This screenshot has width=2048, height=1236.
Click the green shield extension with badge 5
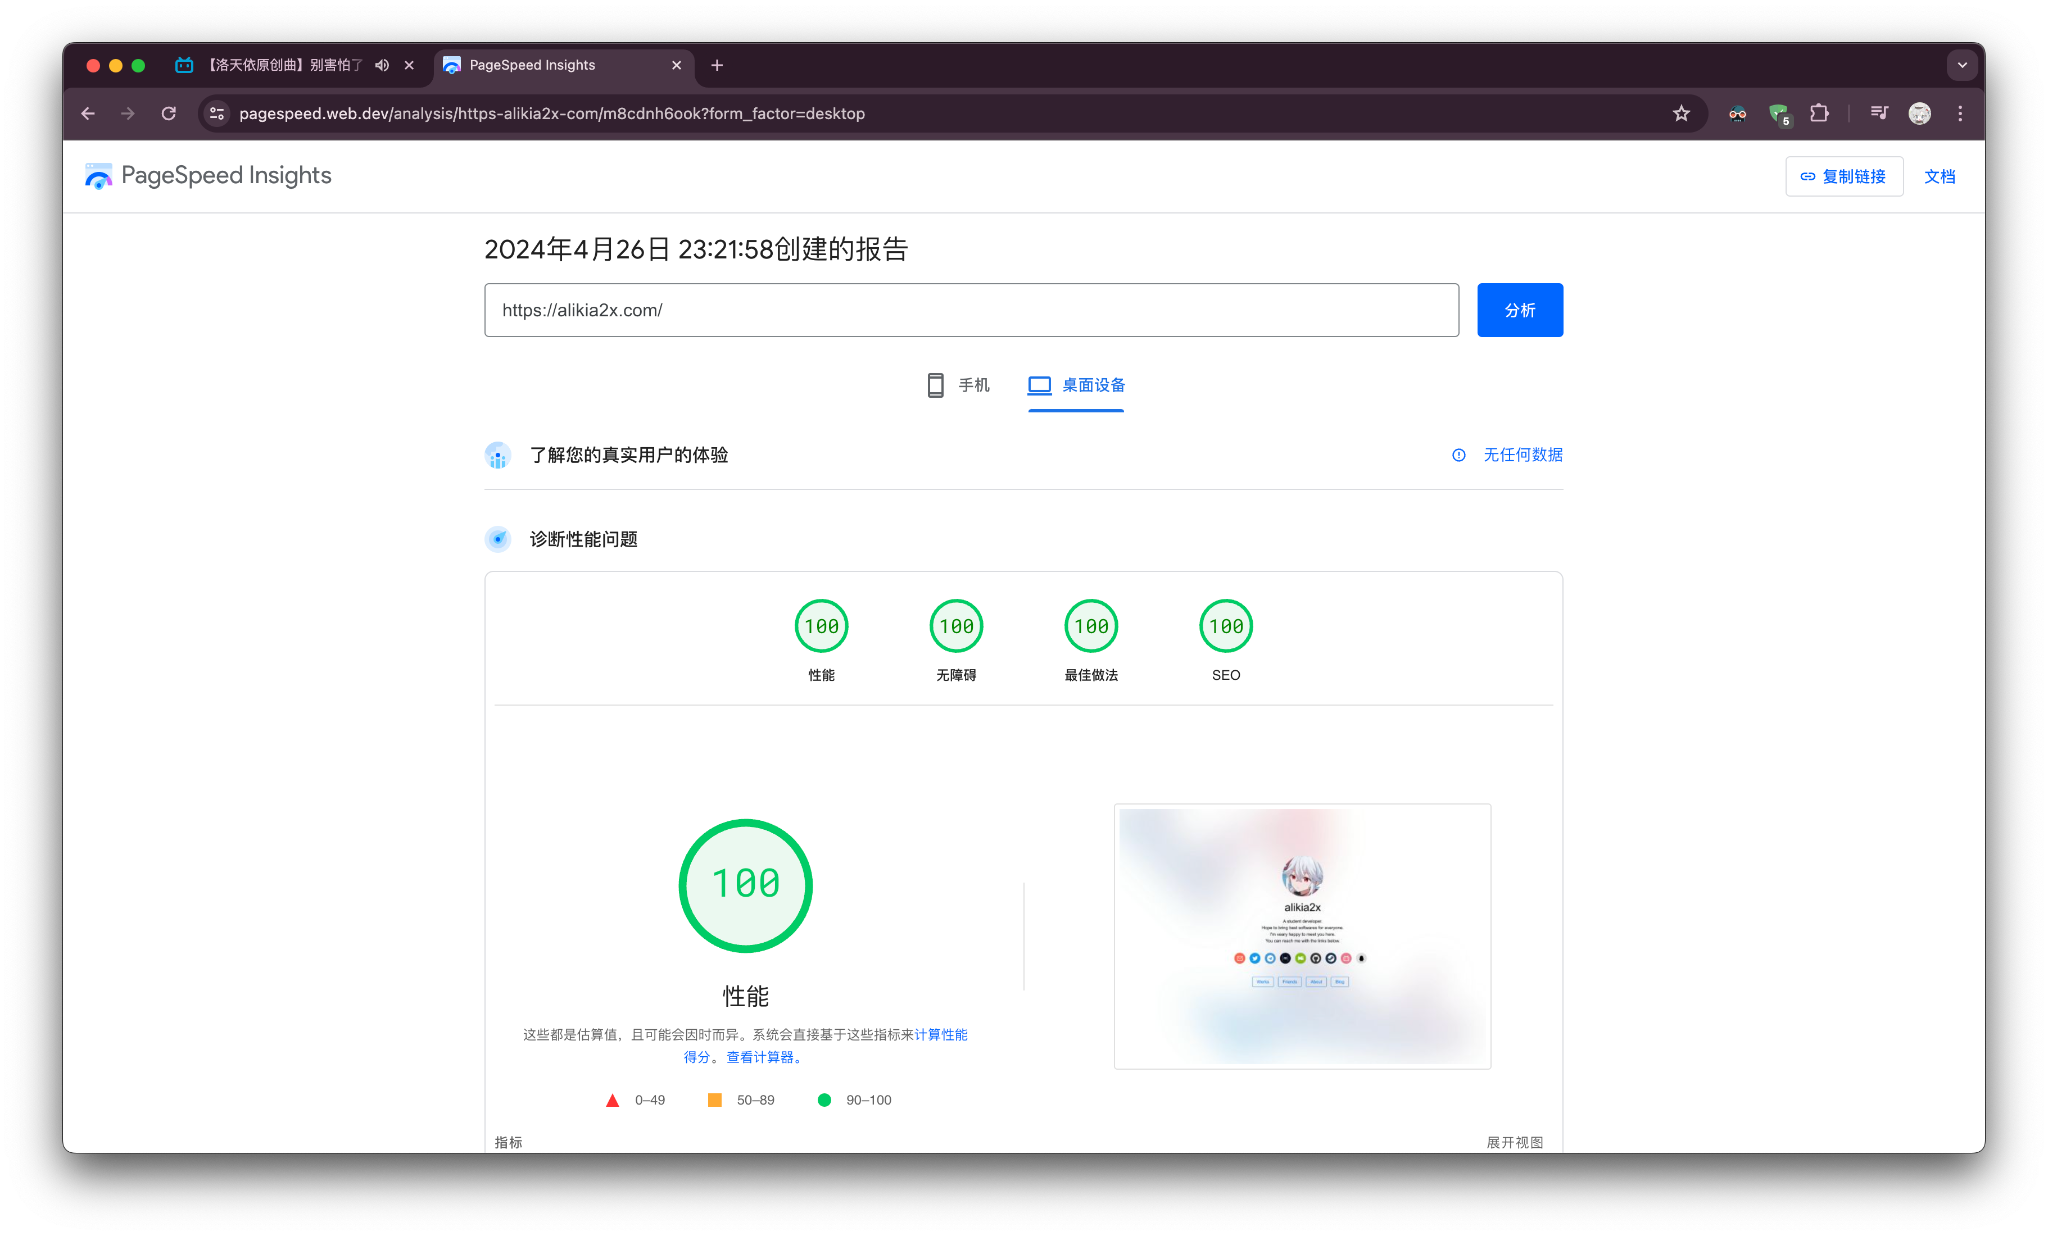(1780, 113)
